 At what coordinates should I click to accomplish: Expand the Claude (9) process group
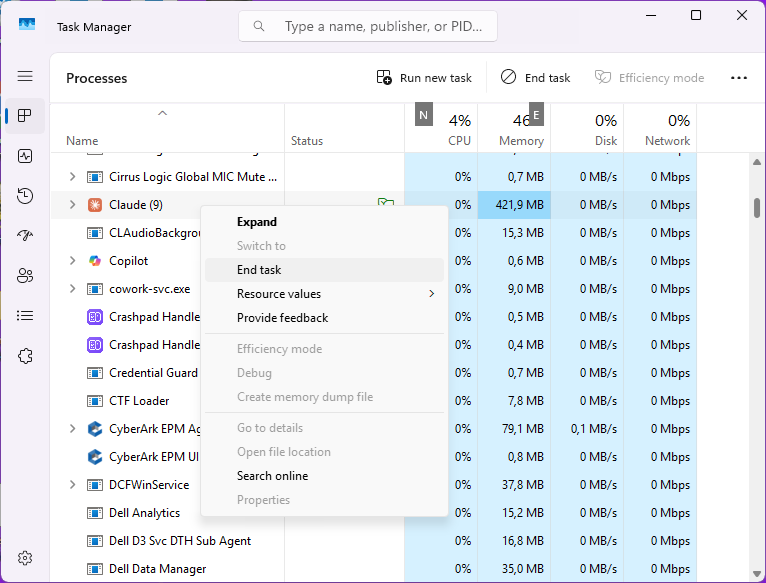coord(72,204)
